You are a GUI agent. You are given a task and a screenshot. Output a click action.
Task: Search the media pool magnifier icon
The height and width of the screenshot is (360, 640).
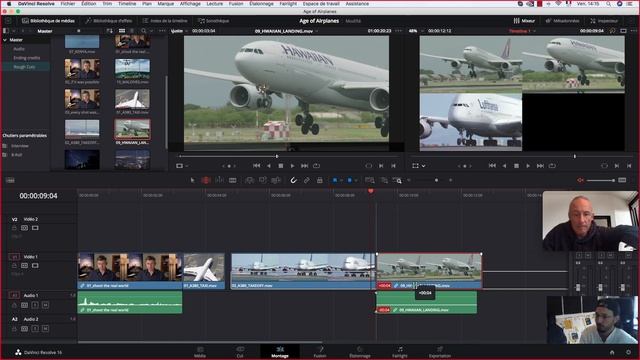(143, 31)
